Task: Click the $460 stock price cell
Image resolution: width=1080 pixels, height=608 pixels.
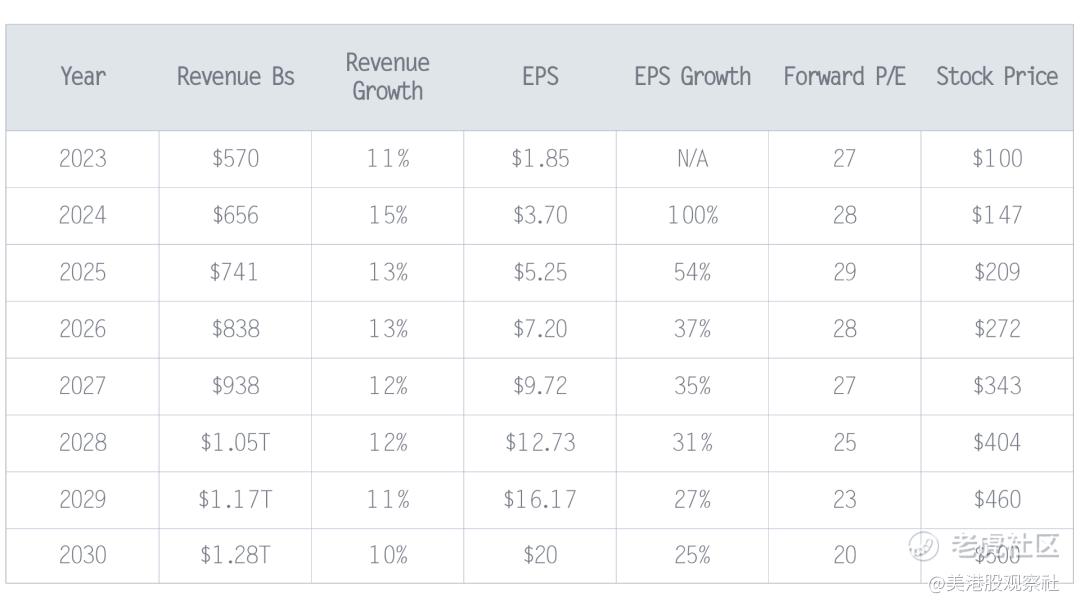Action: (997, 500)
